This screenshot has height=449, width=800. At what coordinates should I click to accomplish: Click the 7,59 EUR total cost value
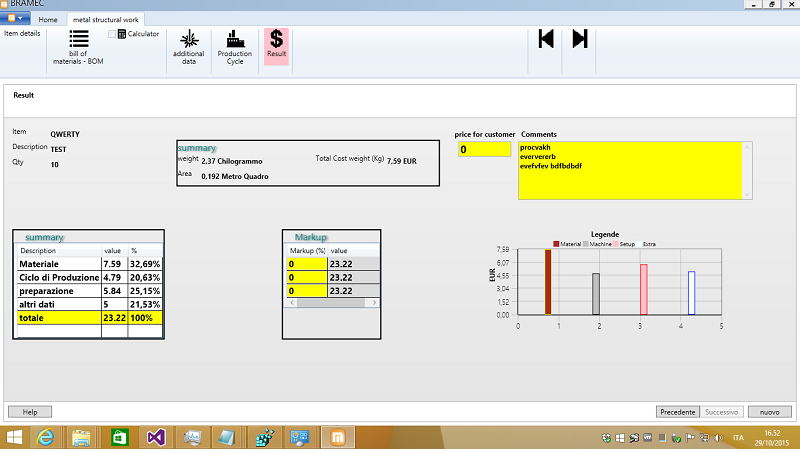tap(402, 161)
